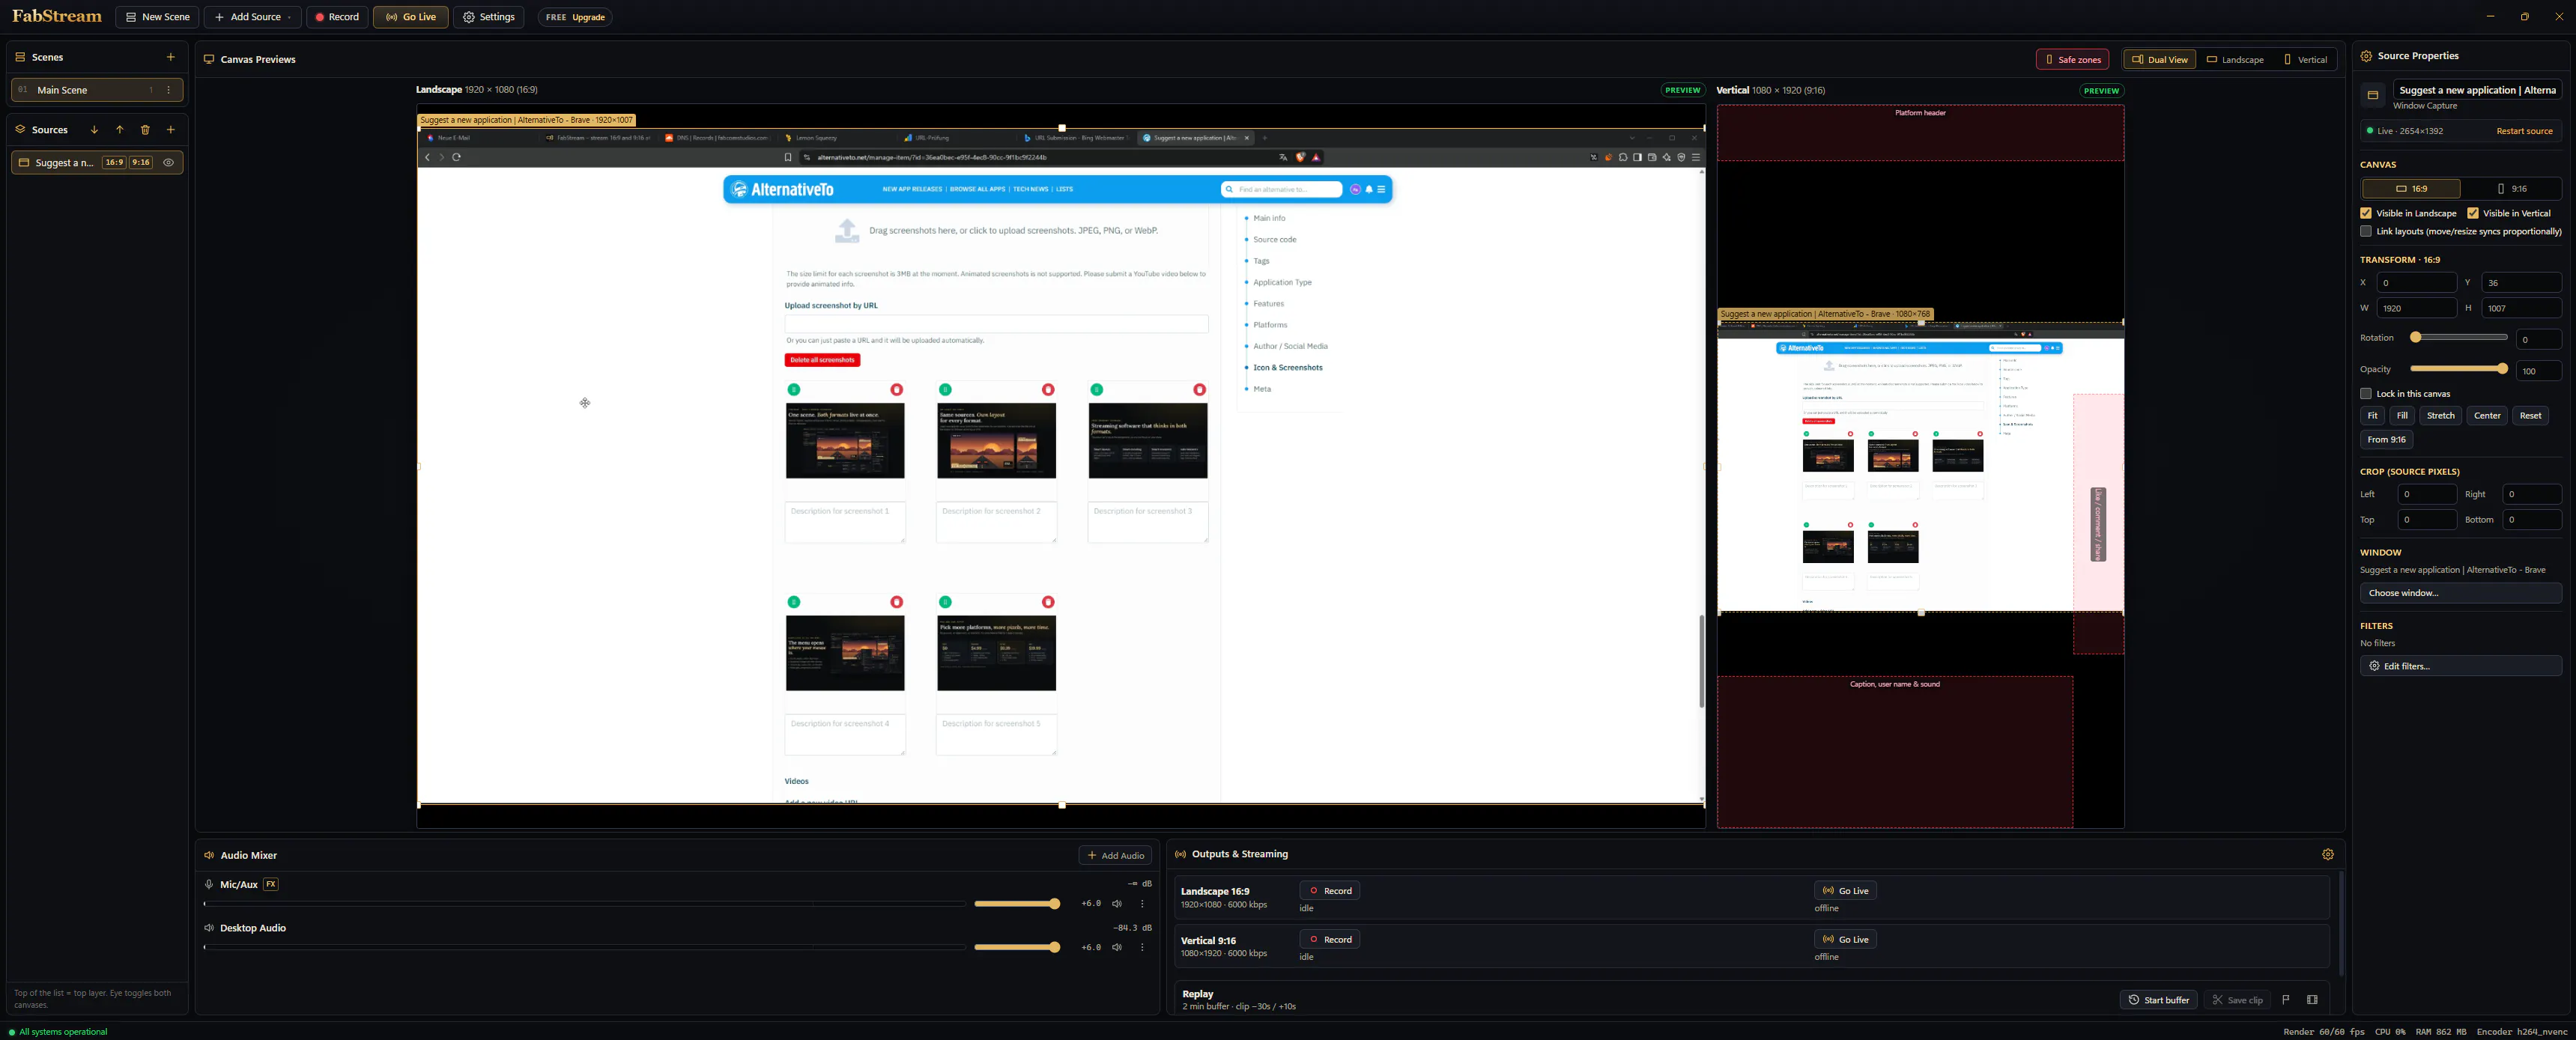
Task: Open Mic/Aux three-dot options
Action: click(1142, 904)
